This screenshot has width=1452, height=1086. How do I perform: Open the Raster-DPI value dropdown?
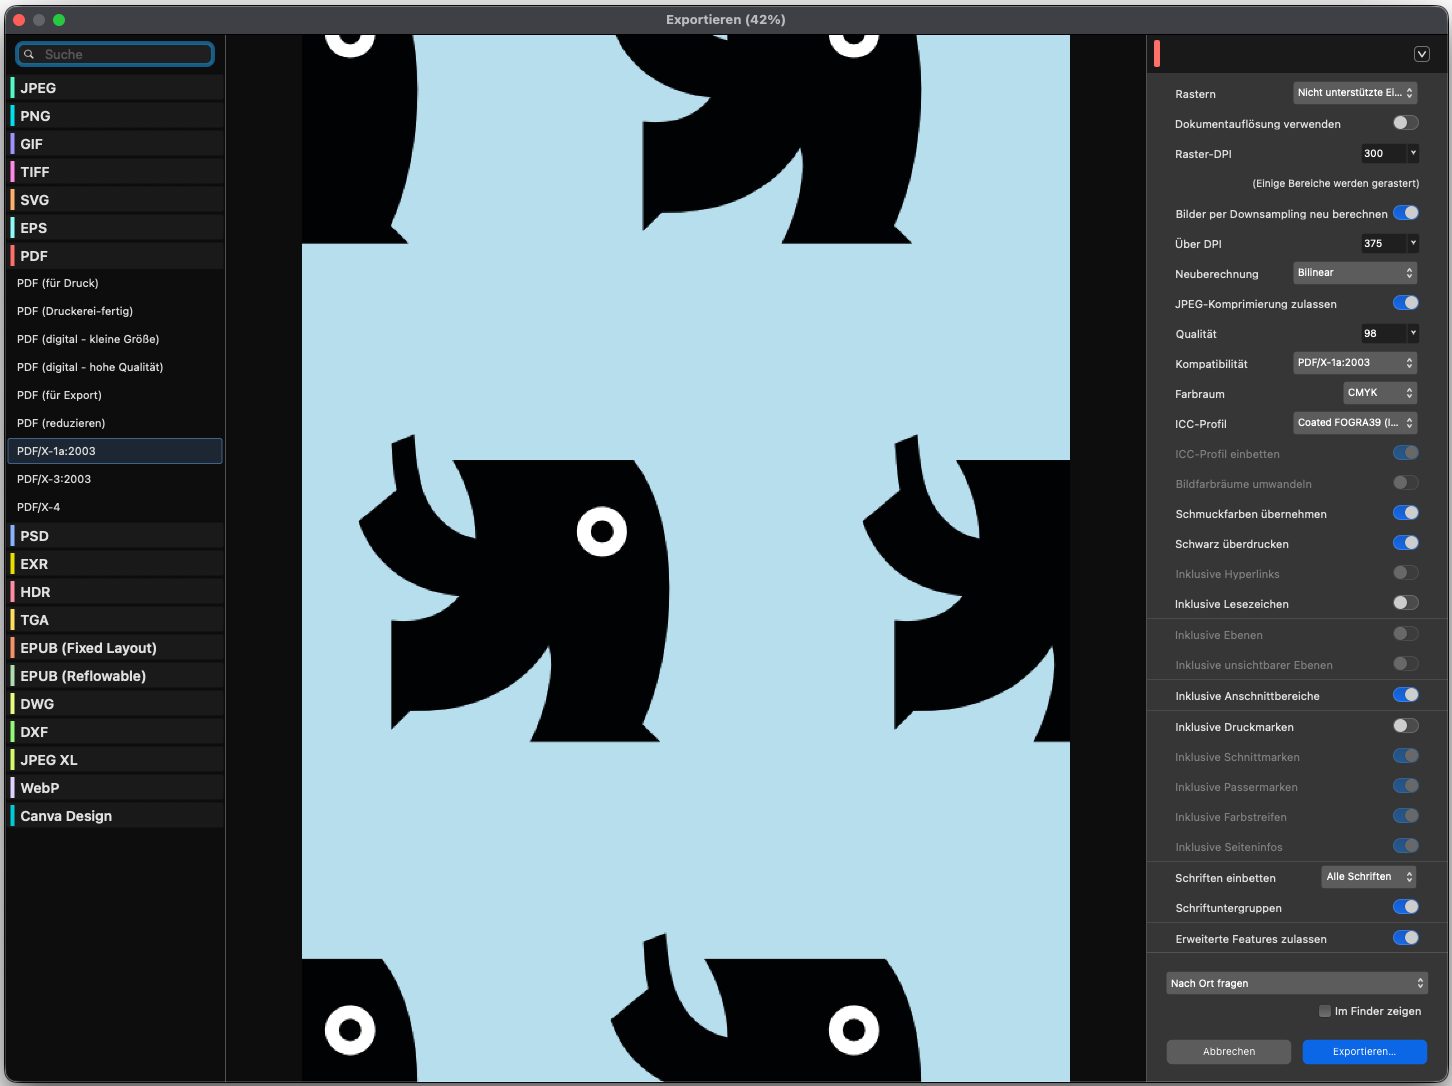(x=1413, y=153)
